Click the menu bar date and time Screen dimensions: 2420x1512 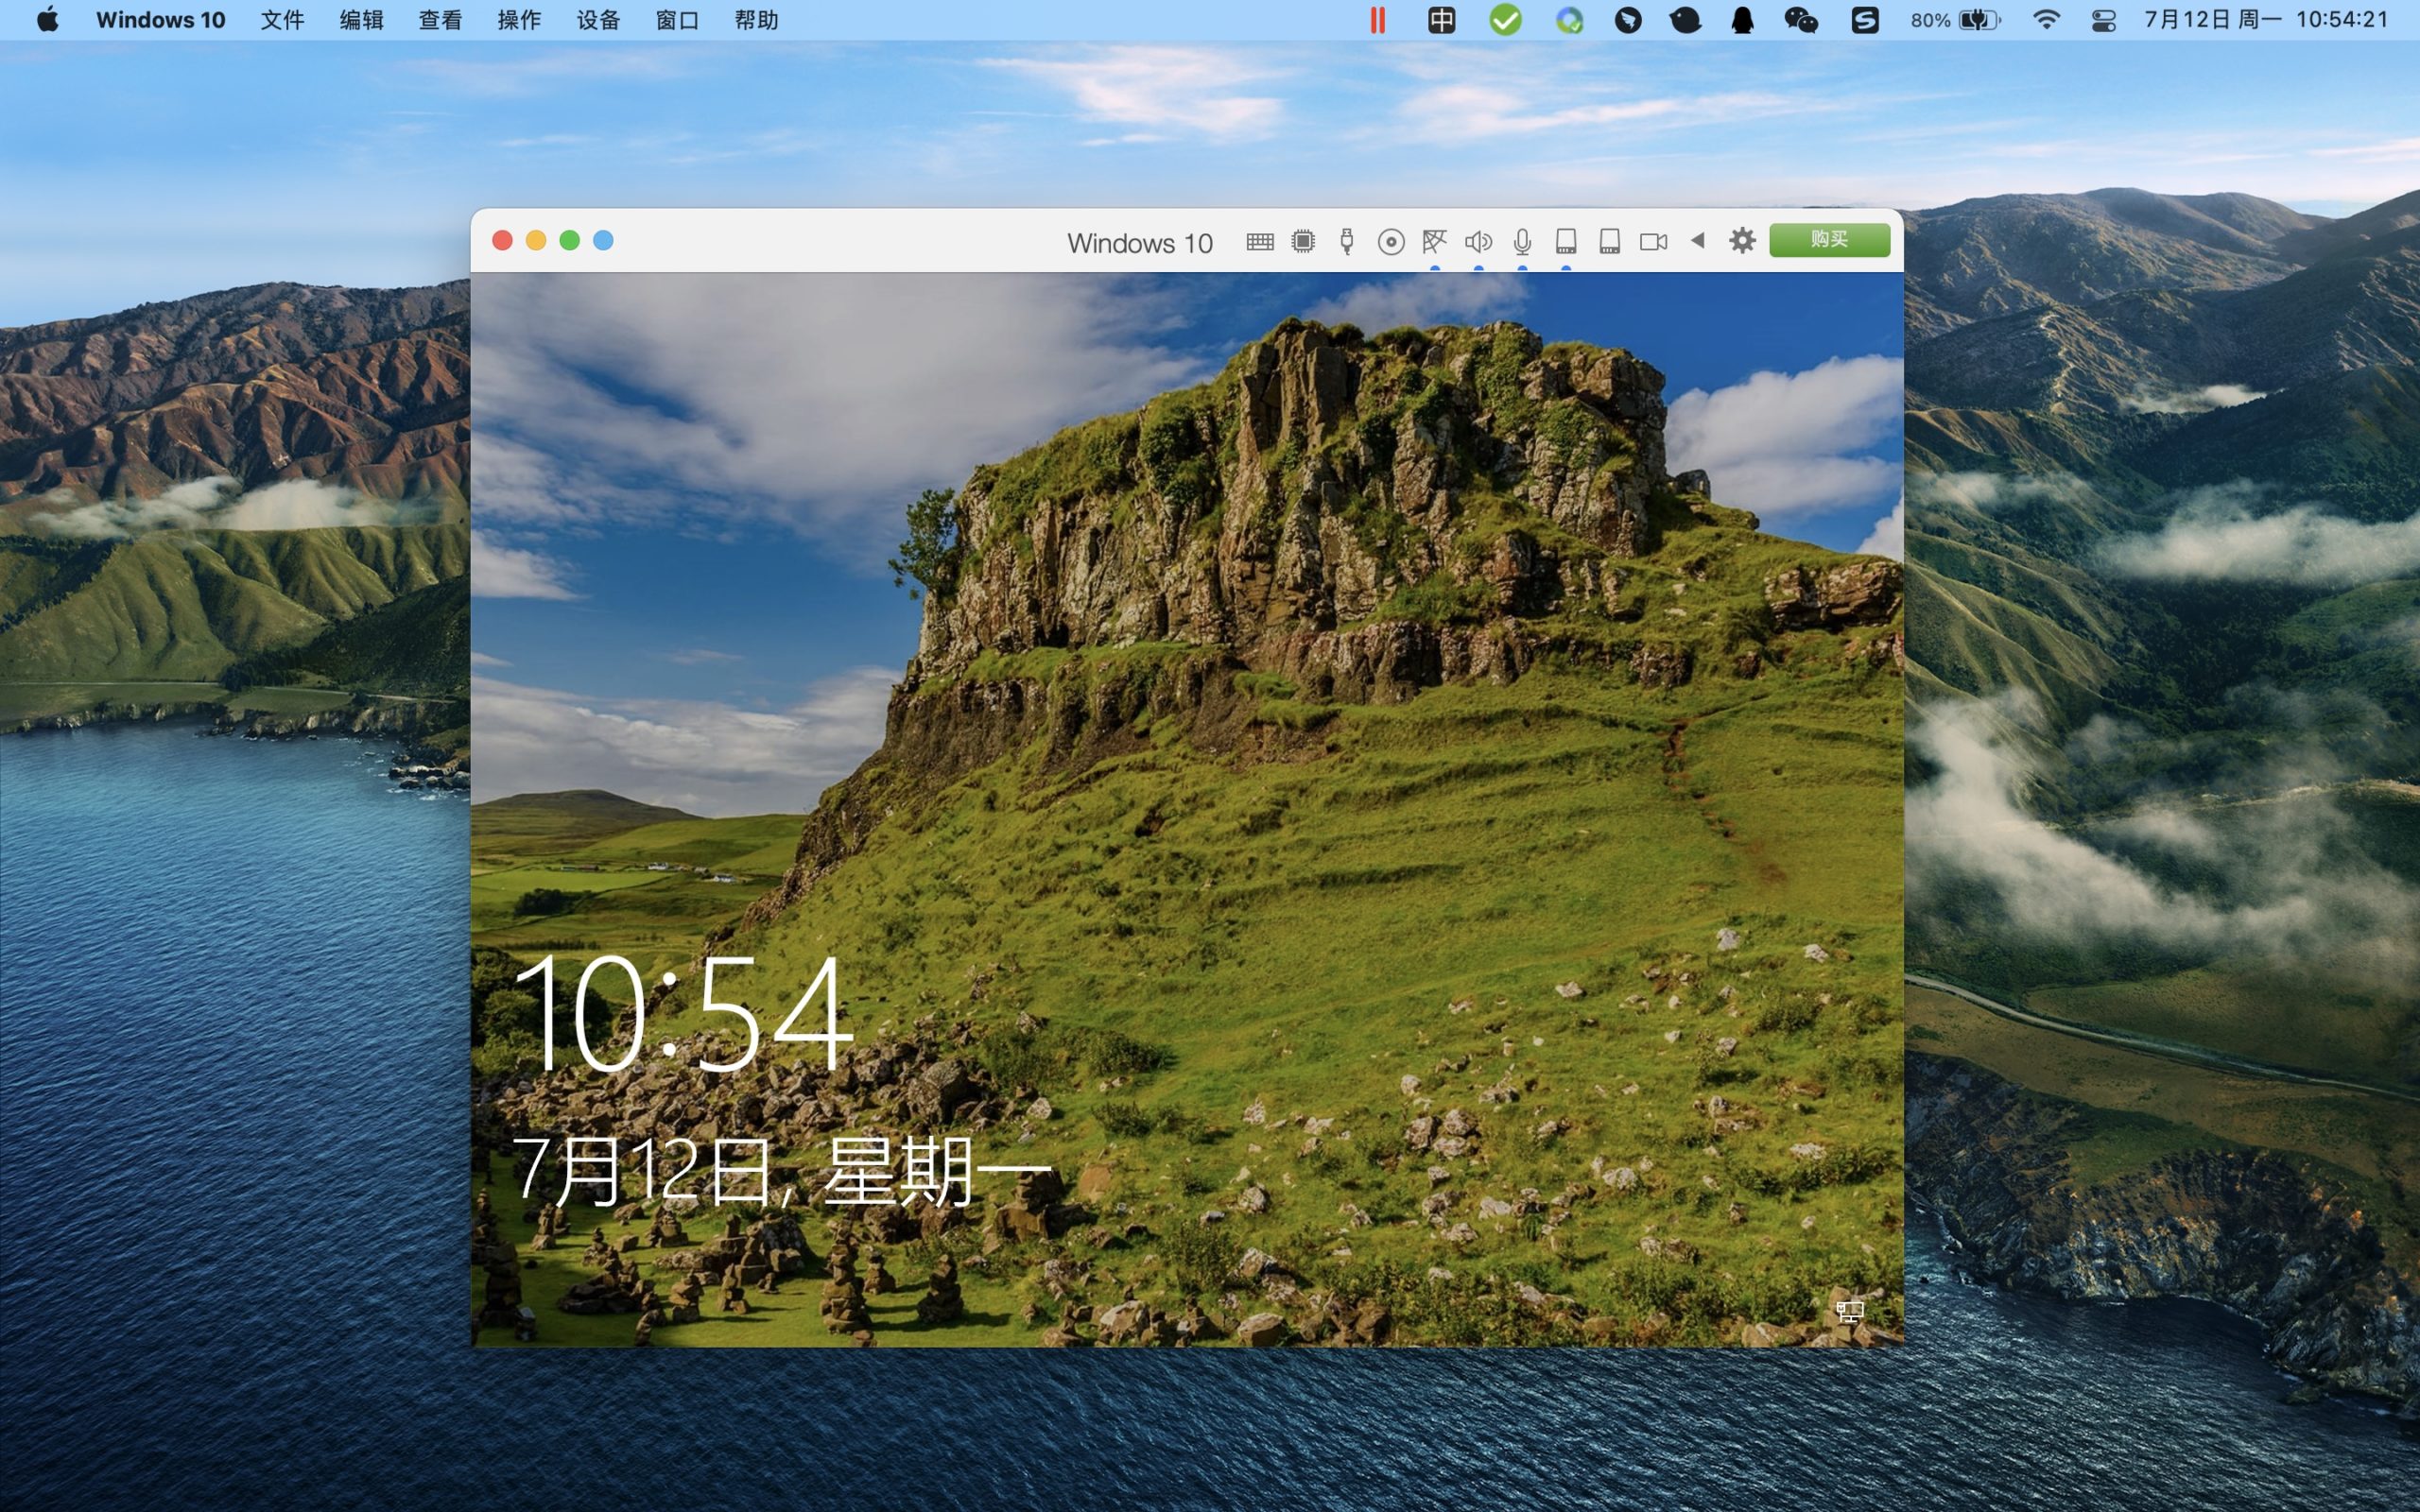click(2267, 20)
